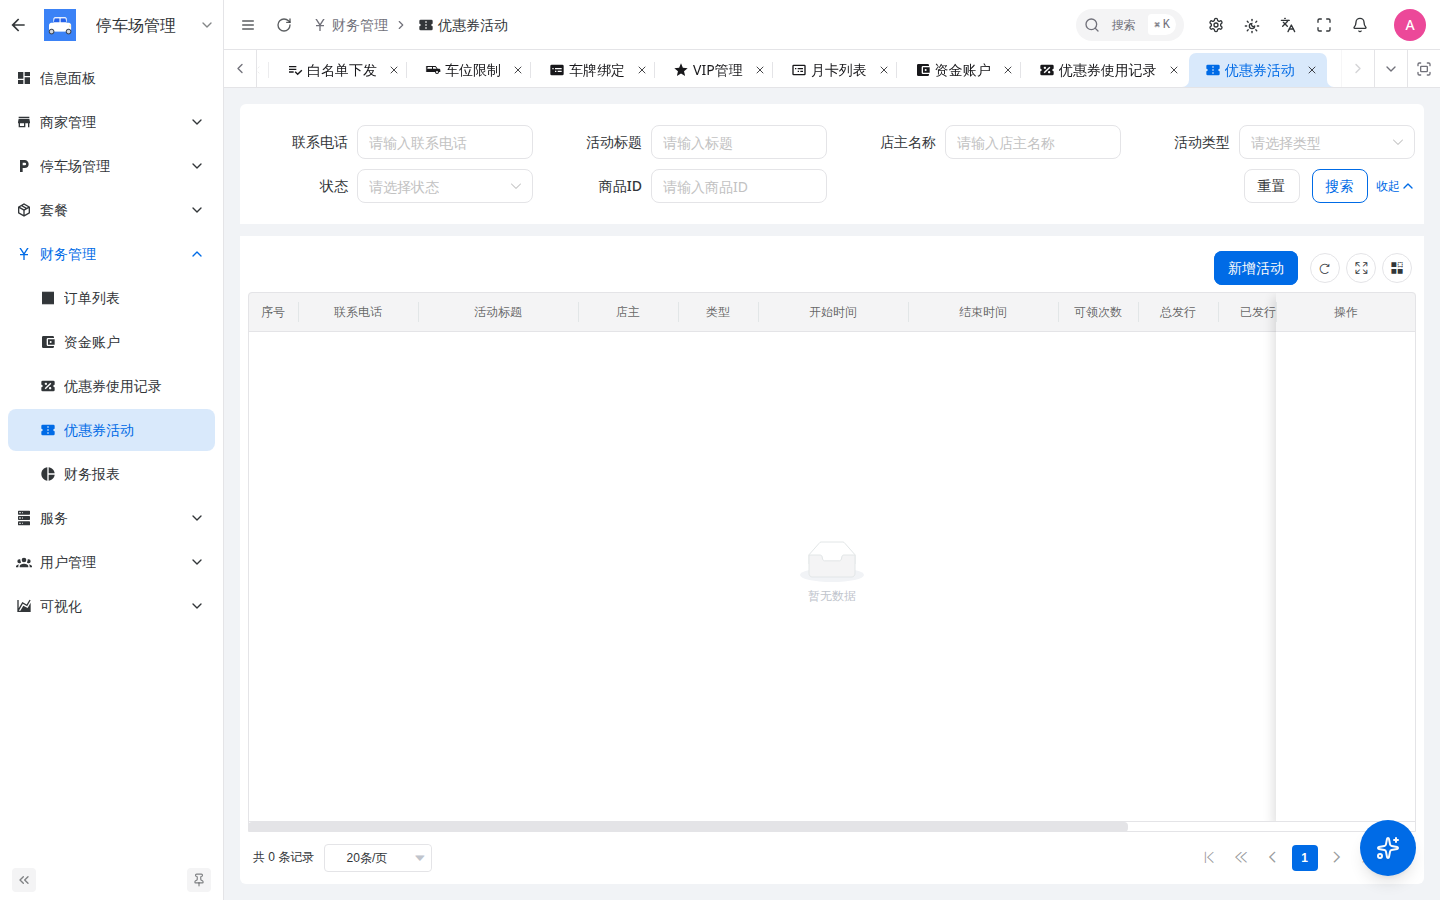Viewport: 1440px width, 900px height.
Task: Toggle the hamburger menu icon
Action: [x=248, y=25]
